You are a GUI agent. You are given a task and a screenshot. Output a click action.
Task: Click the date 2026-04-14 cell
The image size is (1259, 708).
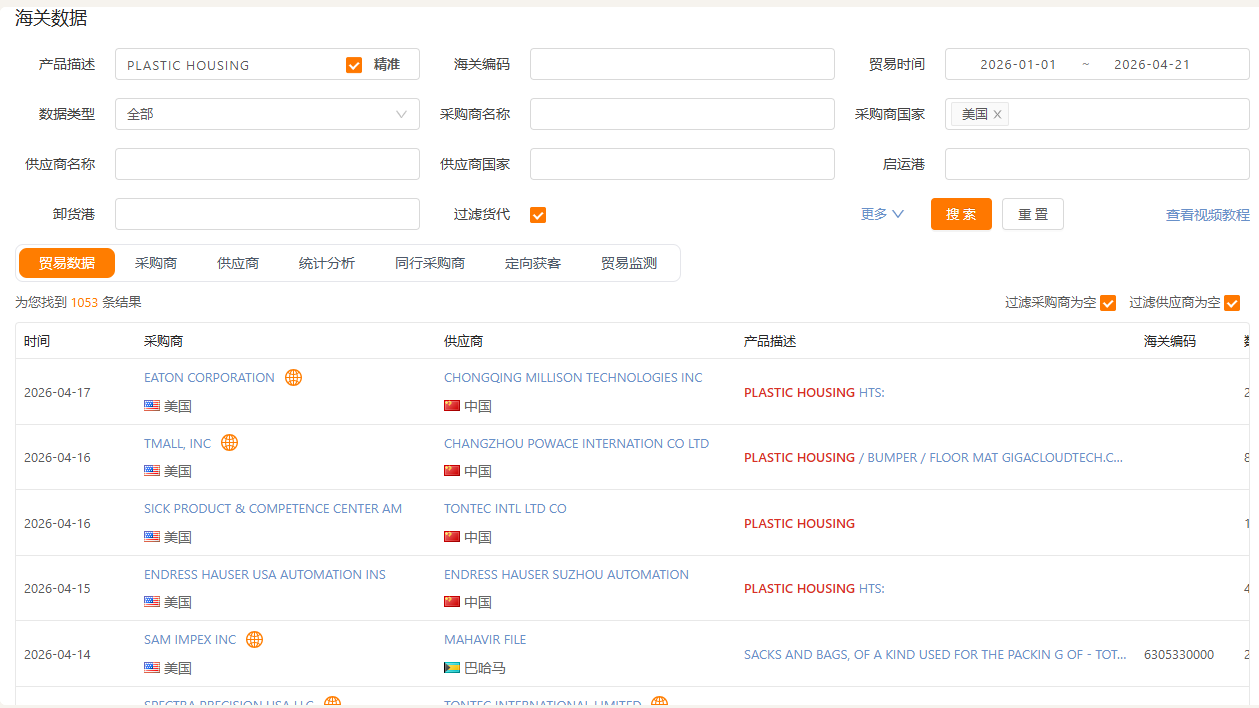(57, 654)
